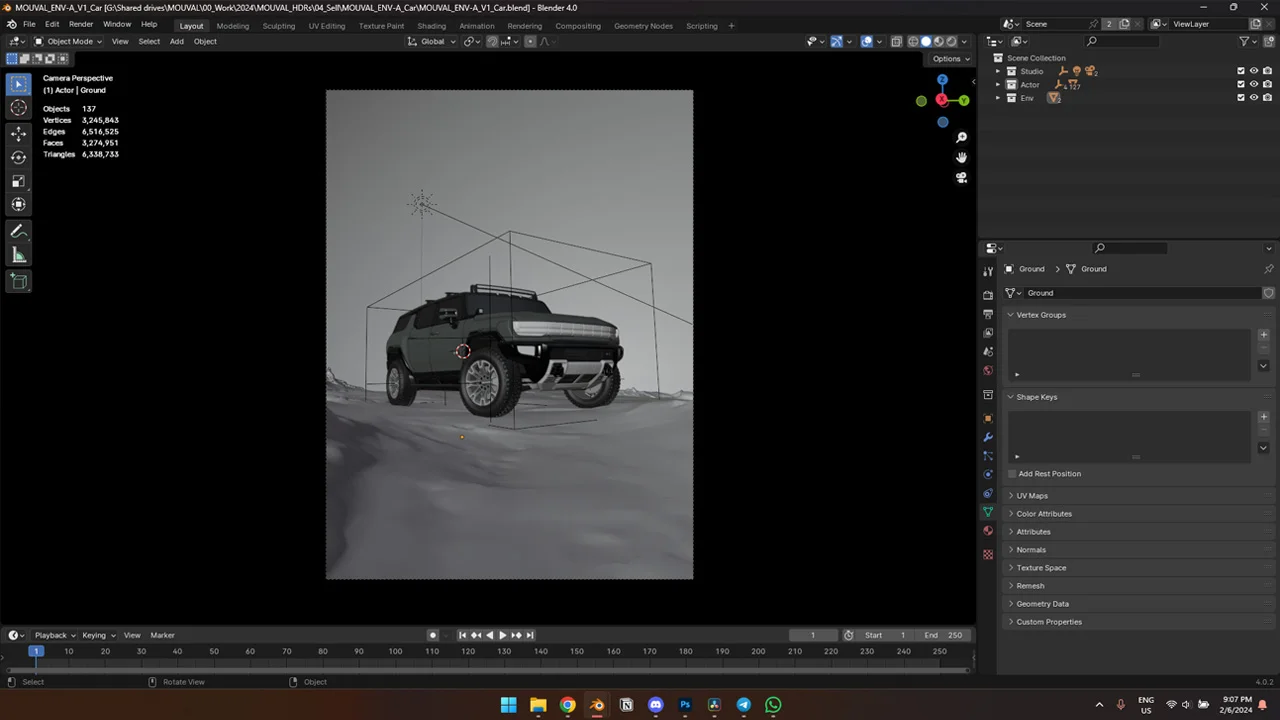The width and height of the screenshot is (1280, 720).
Task: Collapse the Vertex Groups panel
Action: click(1040, 314)
